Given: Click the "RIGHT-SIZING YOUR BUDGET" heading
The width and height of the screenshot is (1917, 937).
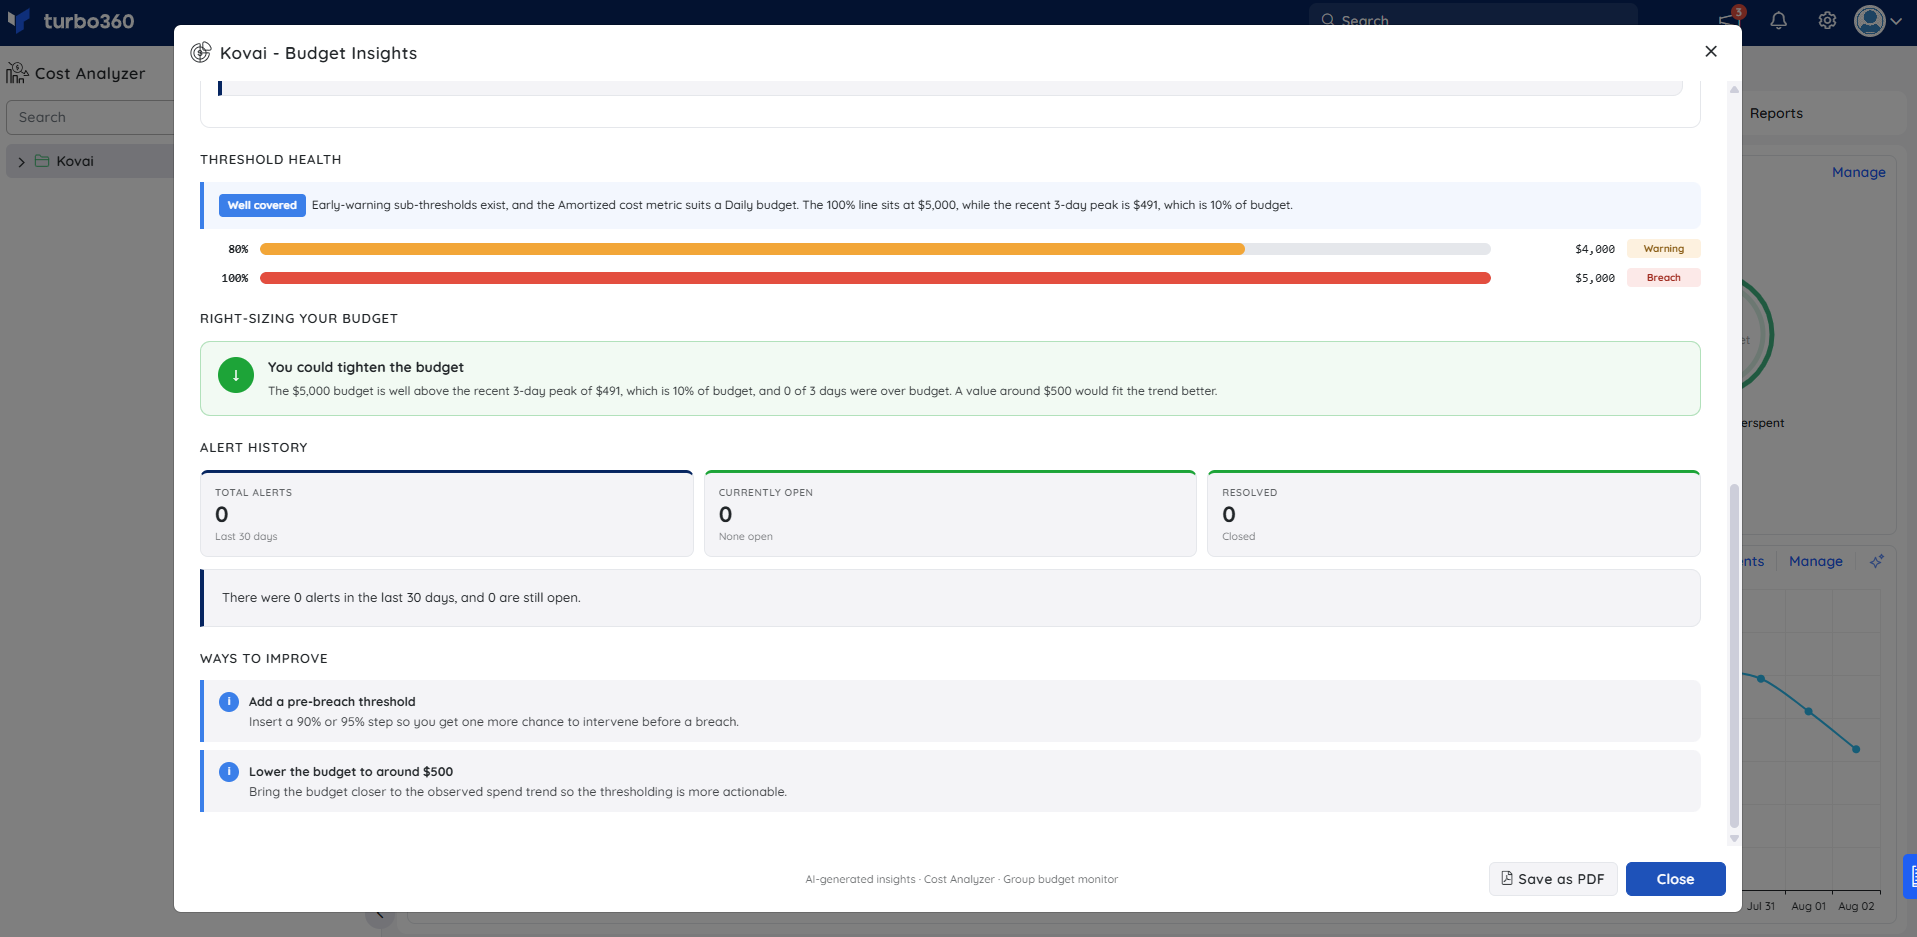Looking at the screenshot, I should click(x=299, y=319).
